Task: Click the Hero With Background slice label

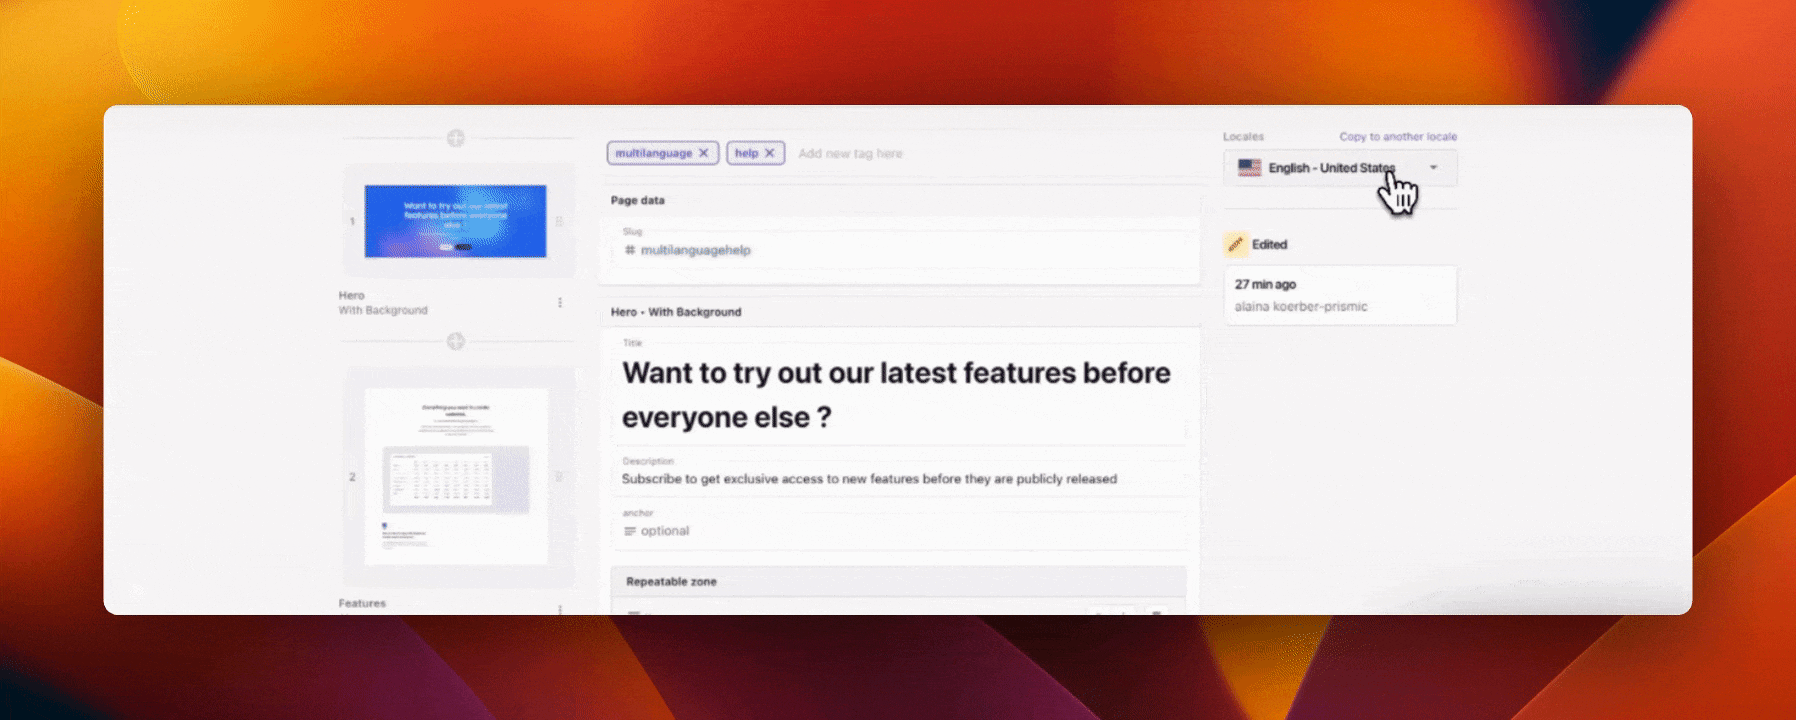Action: point(383,303)
